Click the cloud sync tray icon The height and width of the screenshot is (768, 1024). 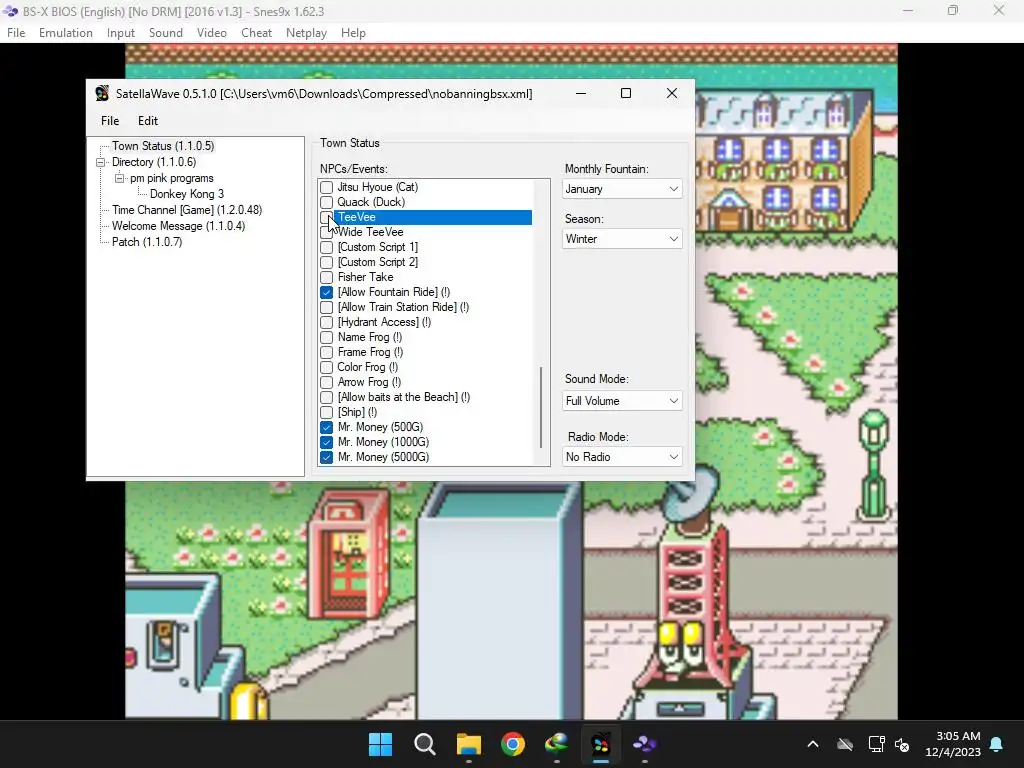[x=845, y=744]
